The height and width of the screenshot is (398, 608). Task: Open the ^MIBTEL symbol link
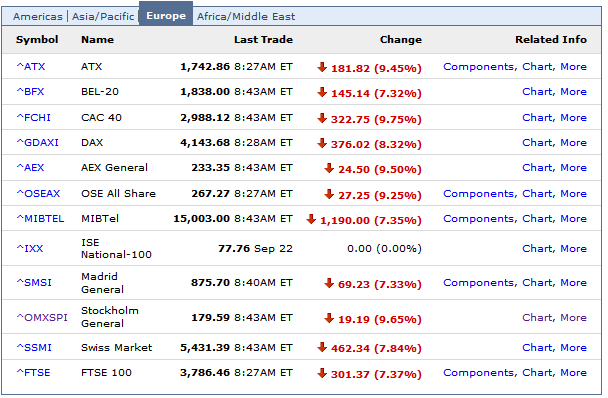click(x=40, y=219)
